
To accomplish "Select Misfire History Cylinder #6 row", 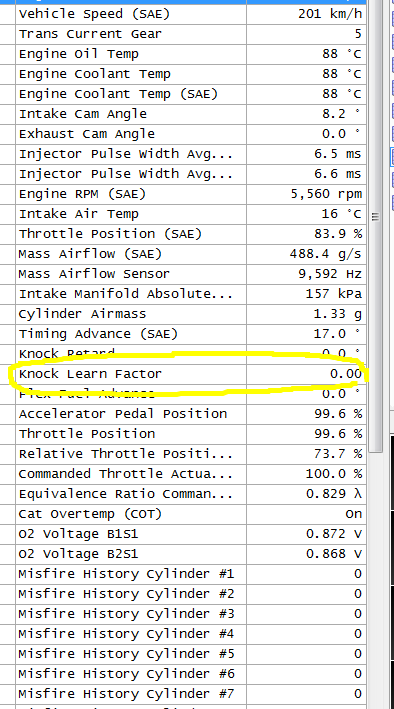I will (191, 674).
